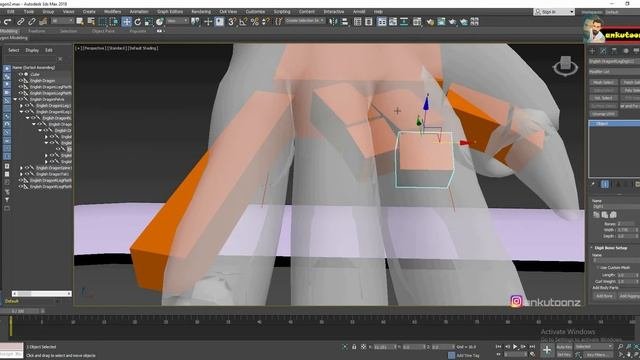Click the Go to End playback button

pyautogui.click(x=532, y=347)
